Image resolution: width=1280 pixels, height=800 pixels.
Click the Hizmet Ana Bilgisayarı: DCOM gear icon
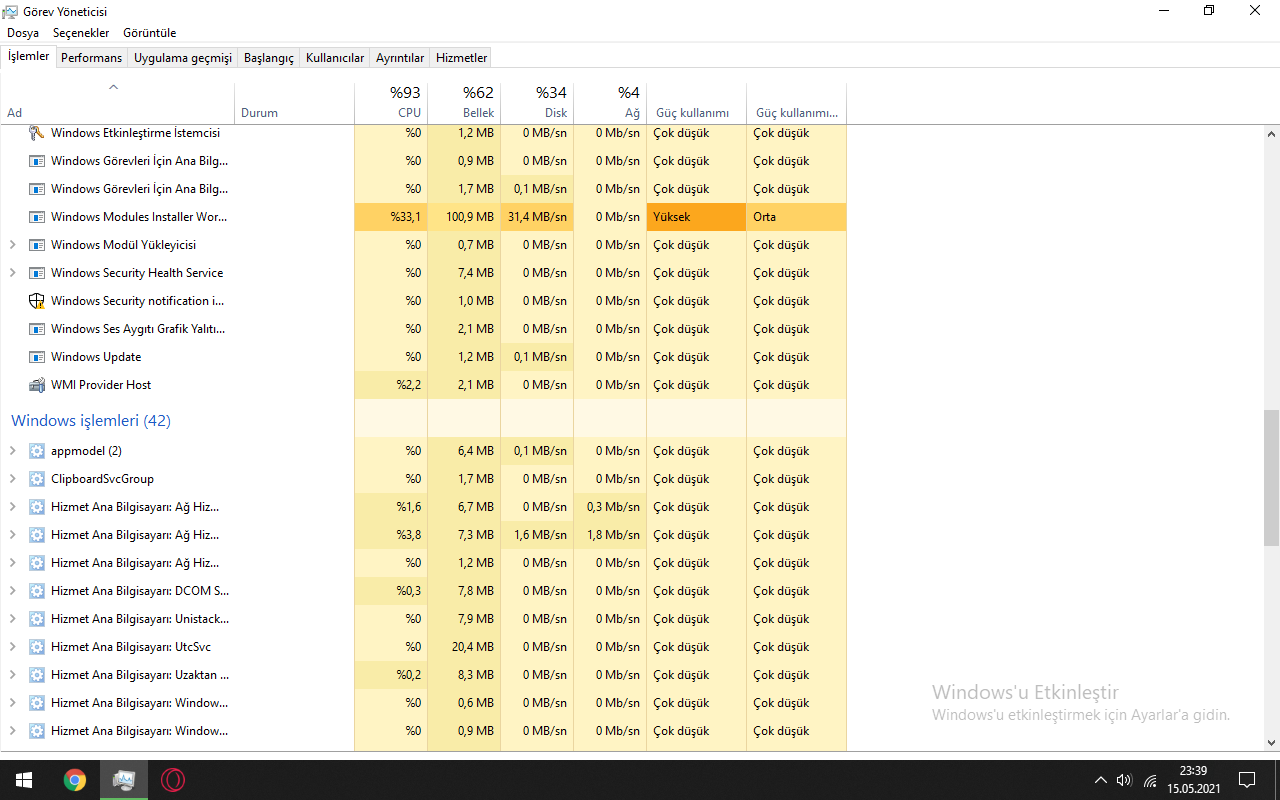(37, 591)
